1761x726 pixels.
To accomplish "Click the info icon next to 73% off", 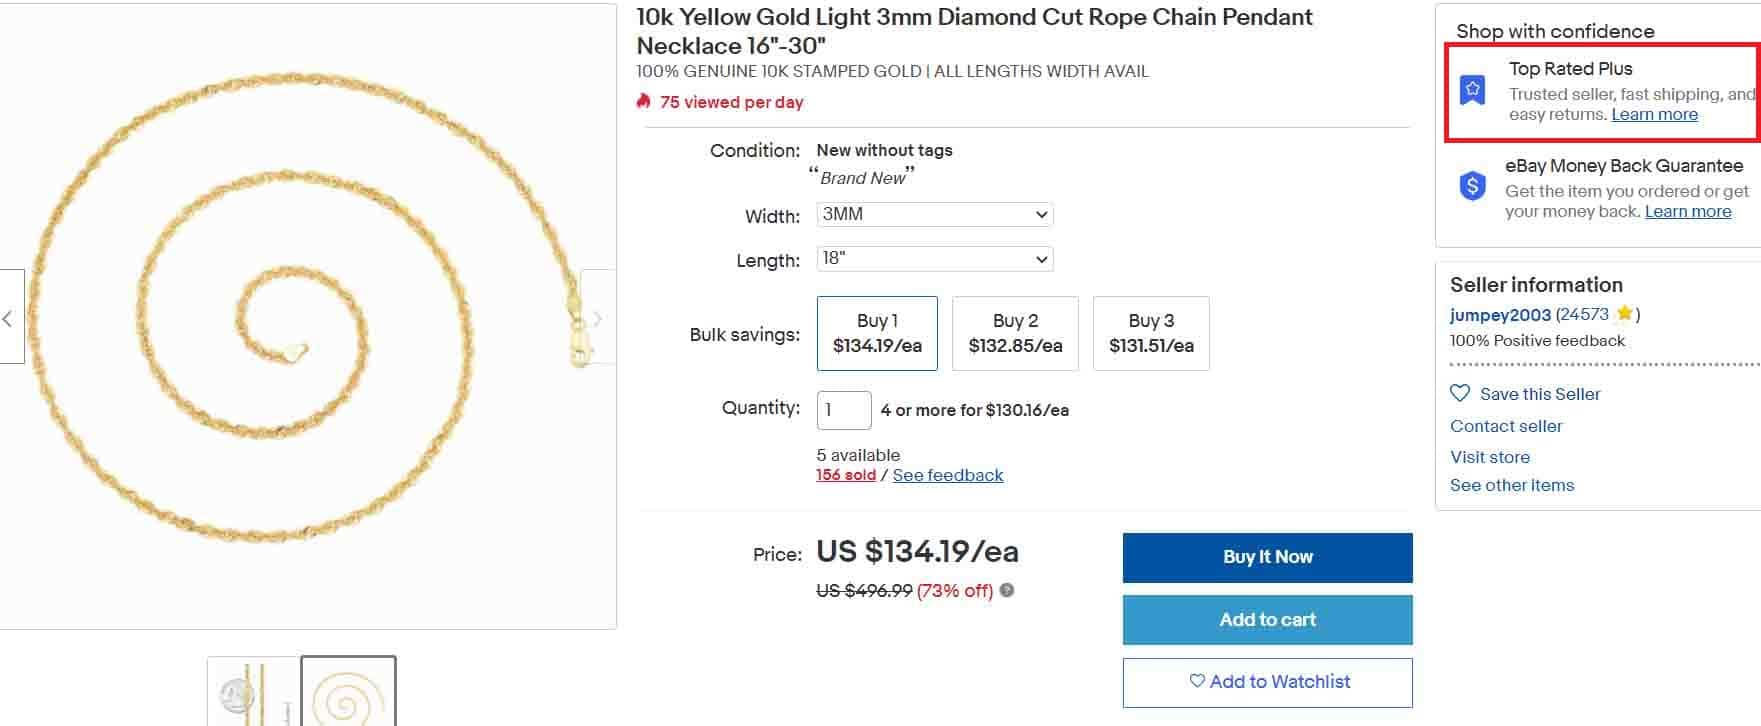I will click(1007, 591).
